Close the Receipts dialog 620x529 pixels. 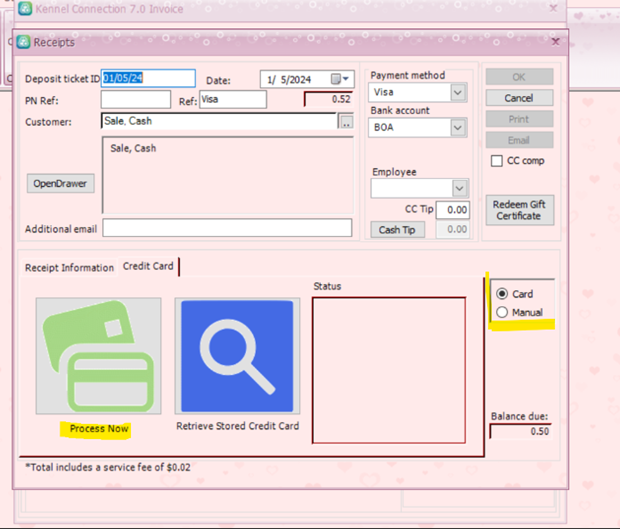point(555,42)
